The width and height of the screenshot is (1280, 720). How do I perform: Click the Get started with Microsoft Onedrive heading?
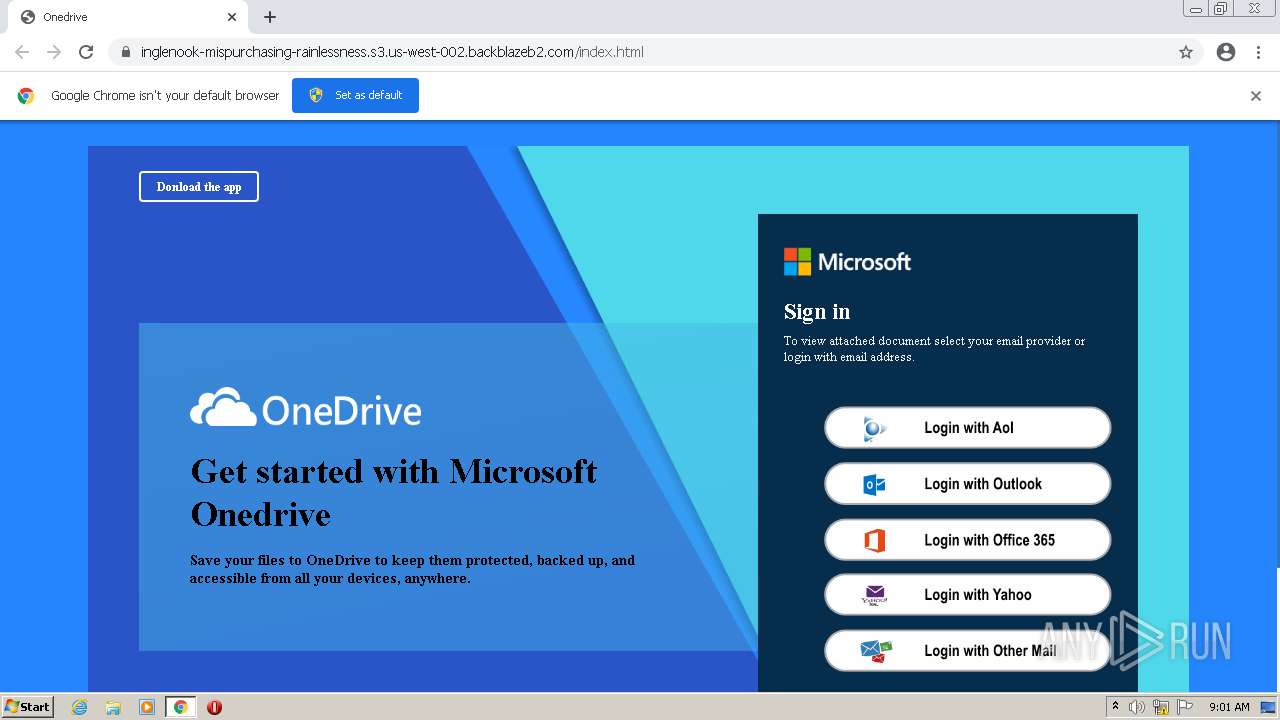pyautogui.click(x=393, y=492)
